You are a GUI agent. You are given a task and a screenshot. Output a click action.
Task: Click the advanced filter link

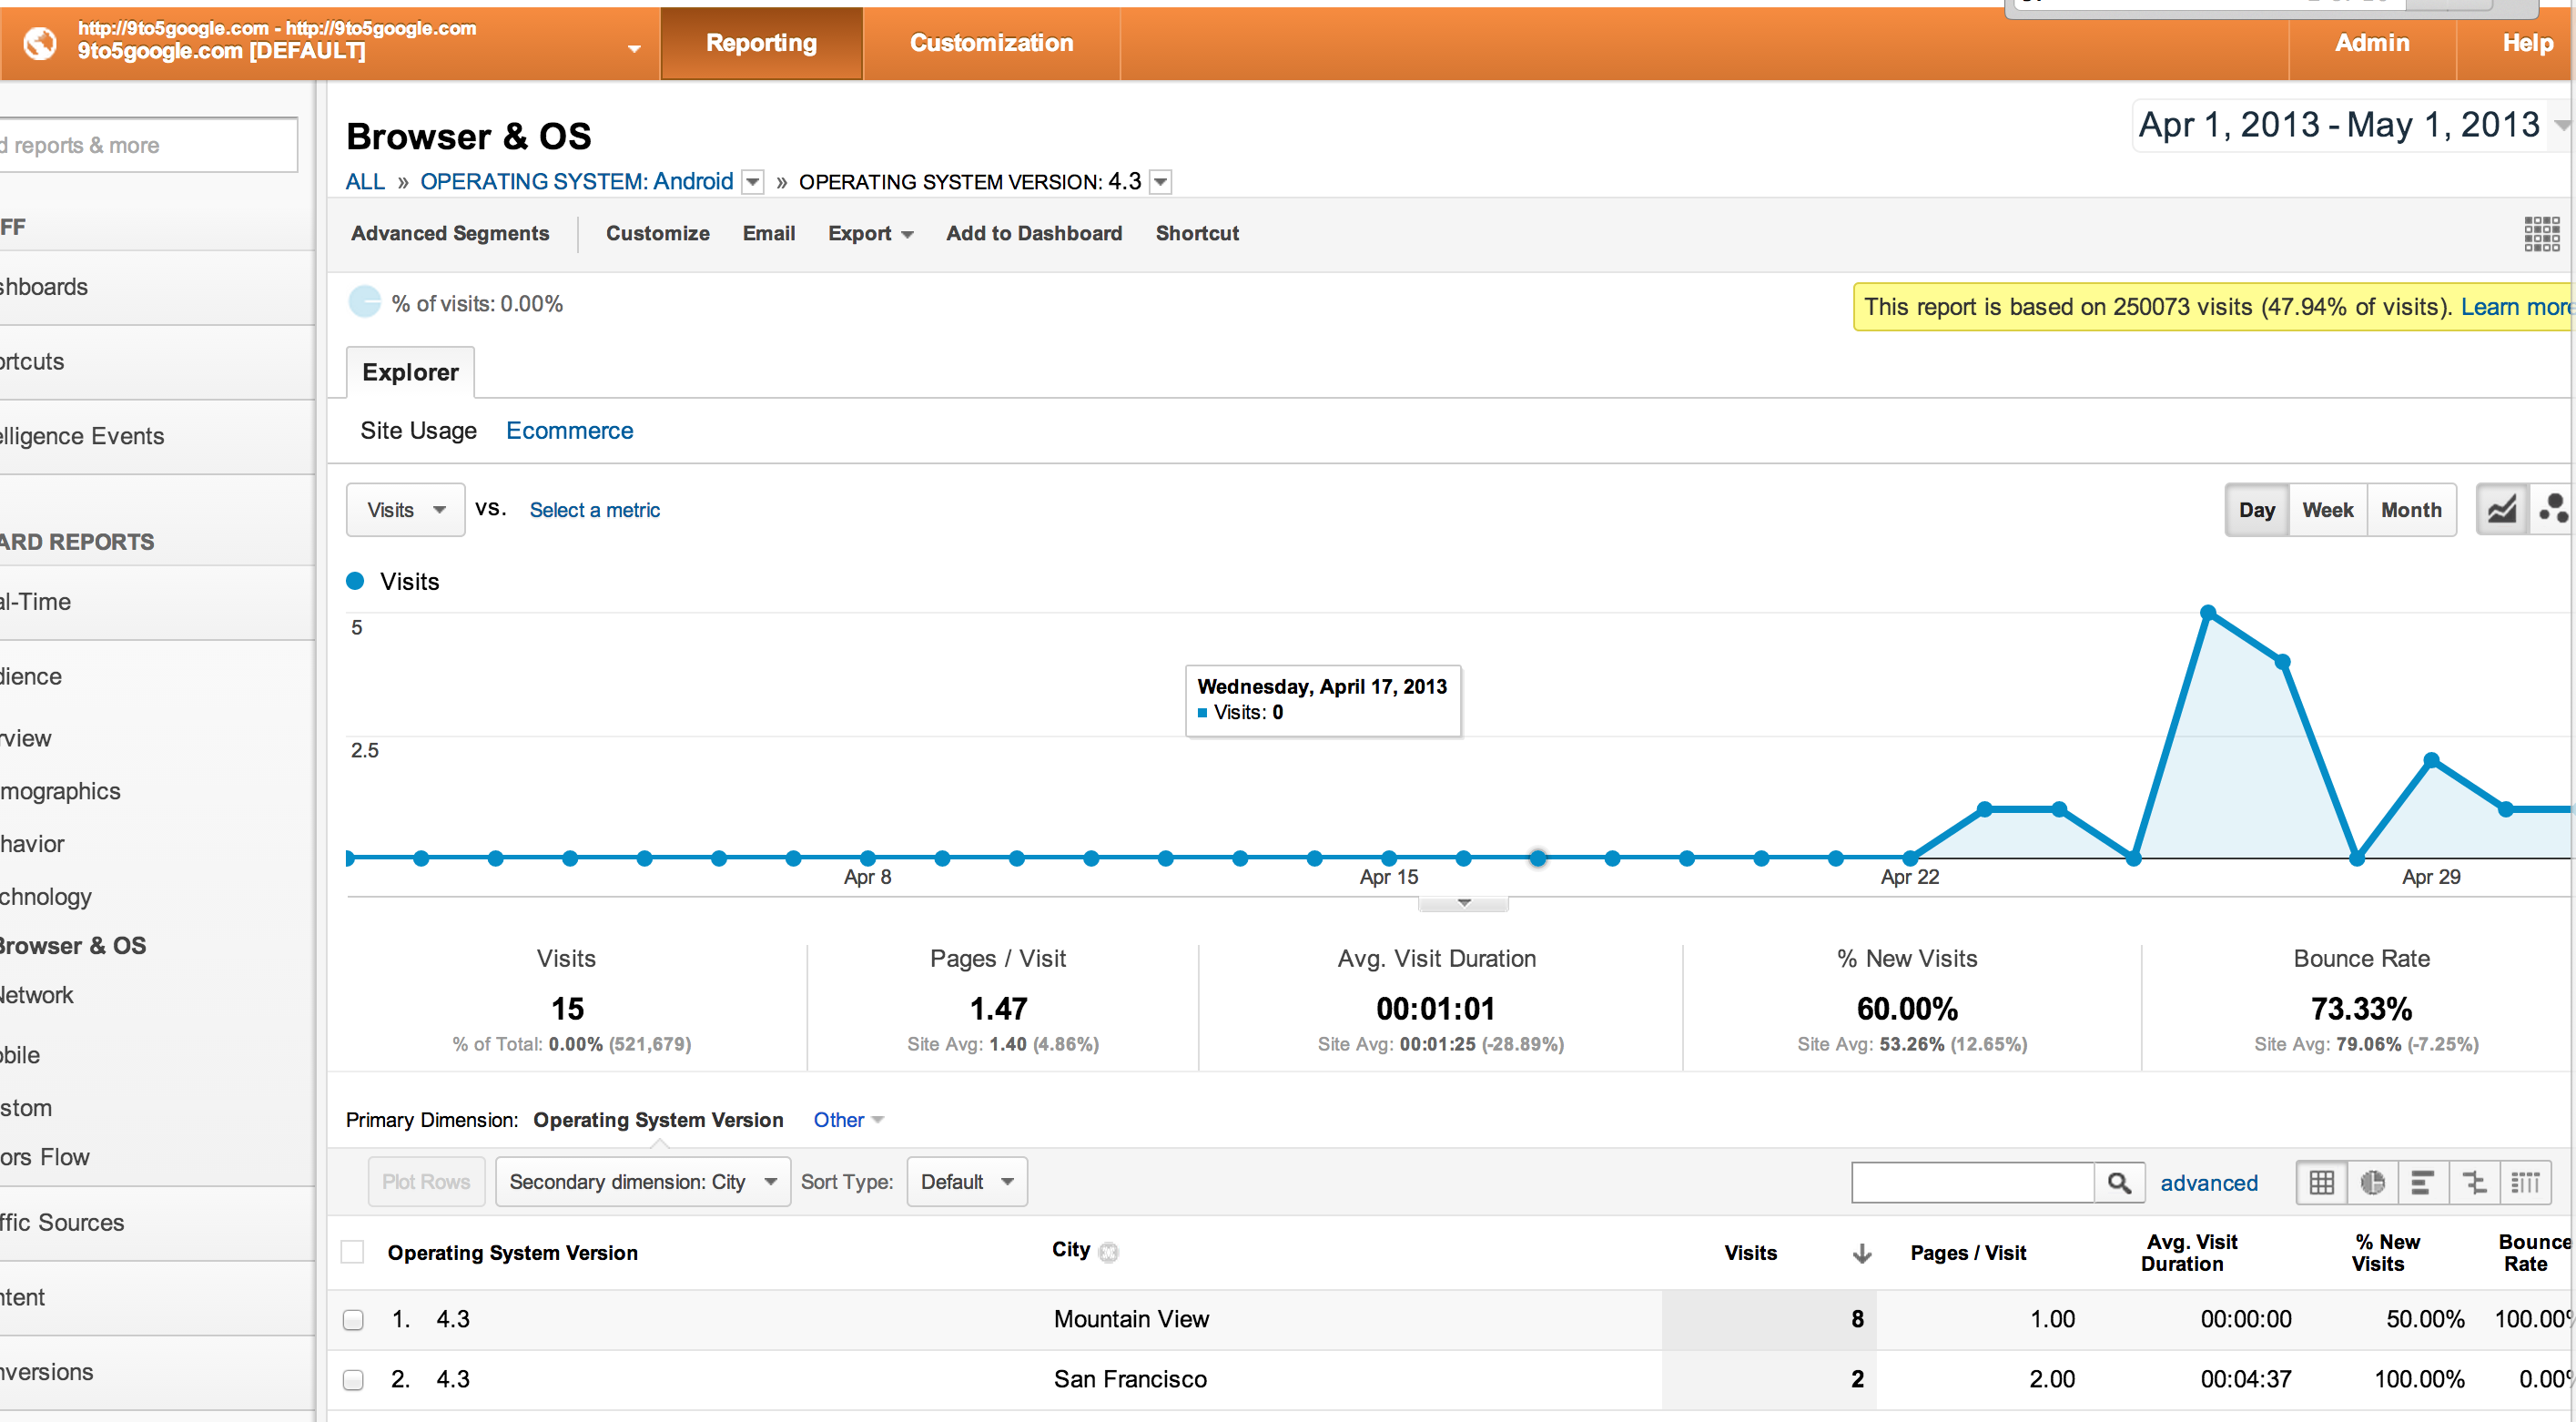2208,1182
